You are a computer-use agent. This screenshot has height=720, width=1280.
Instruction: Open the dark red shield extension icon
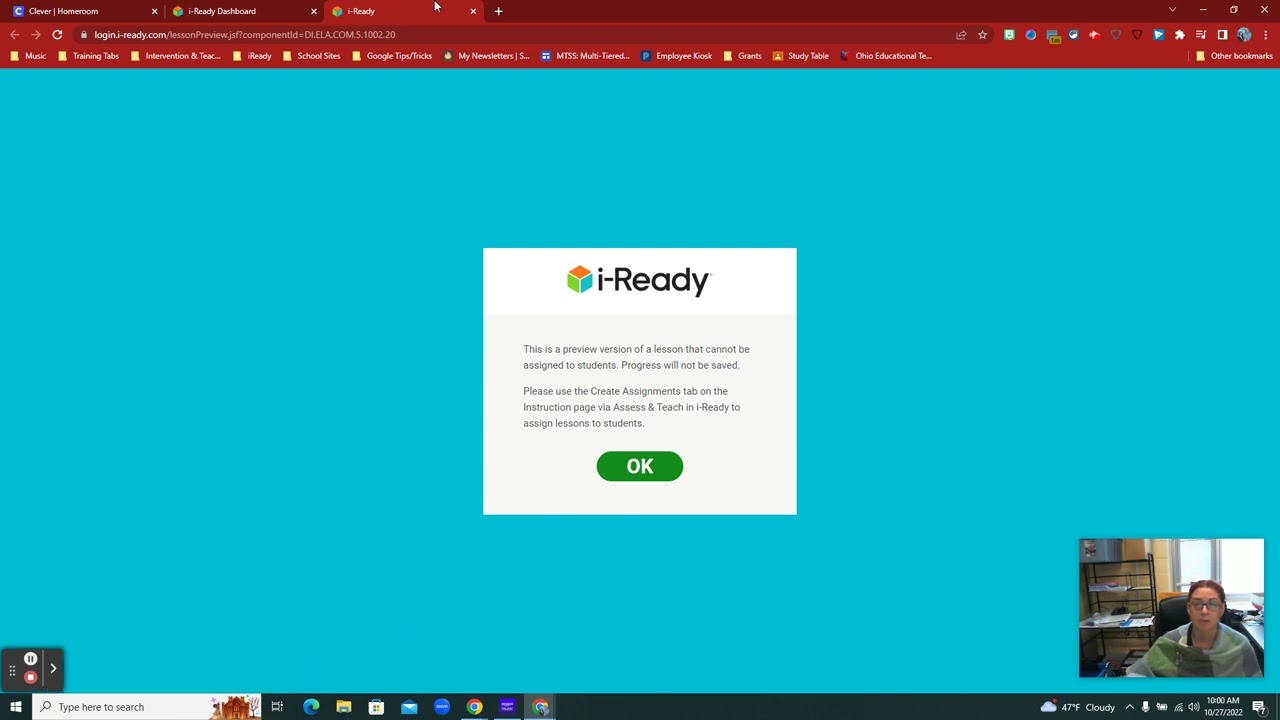1137,35
